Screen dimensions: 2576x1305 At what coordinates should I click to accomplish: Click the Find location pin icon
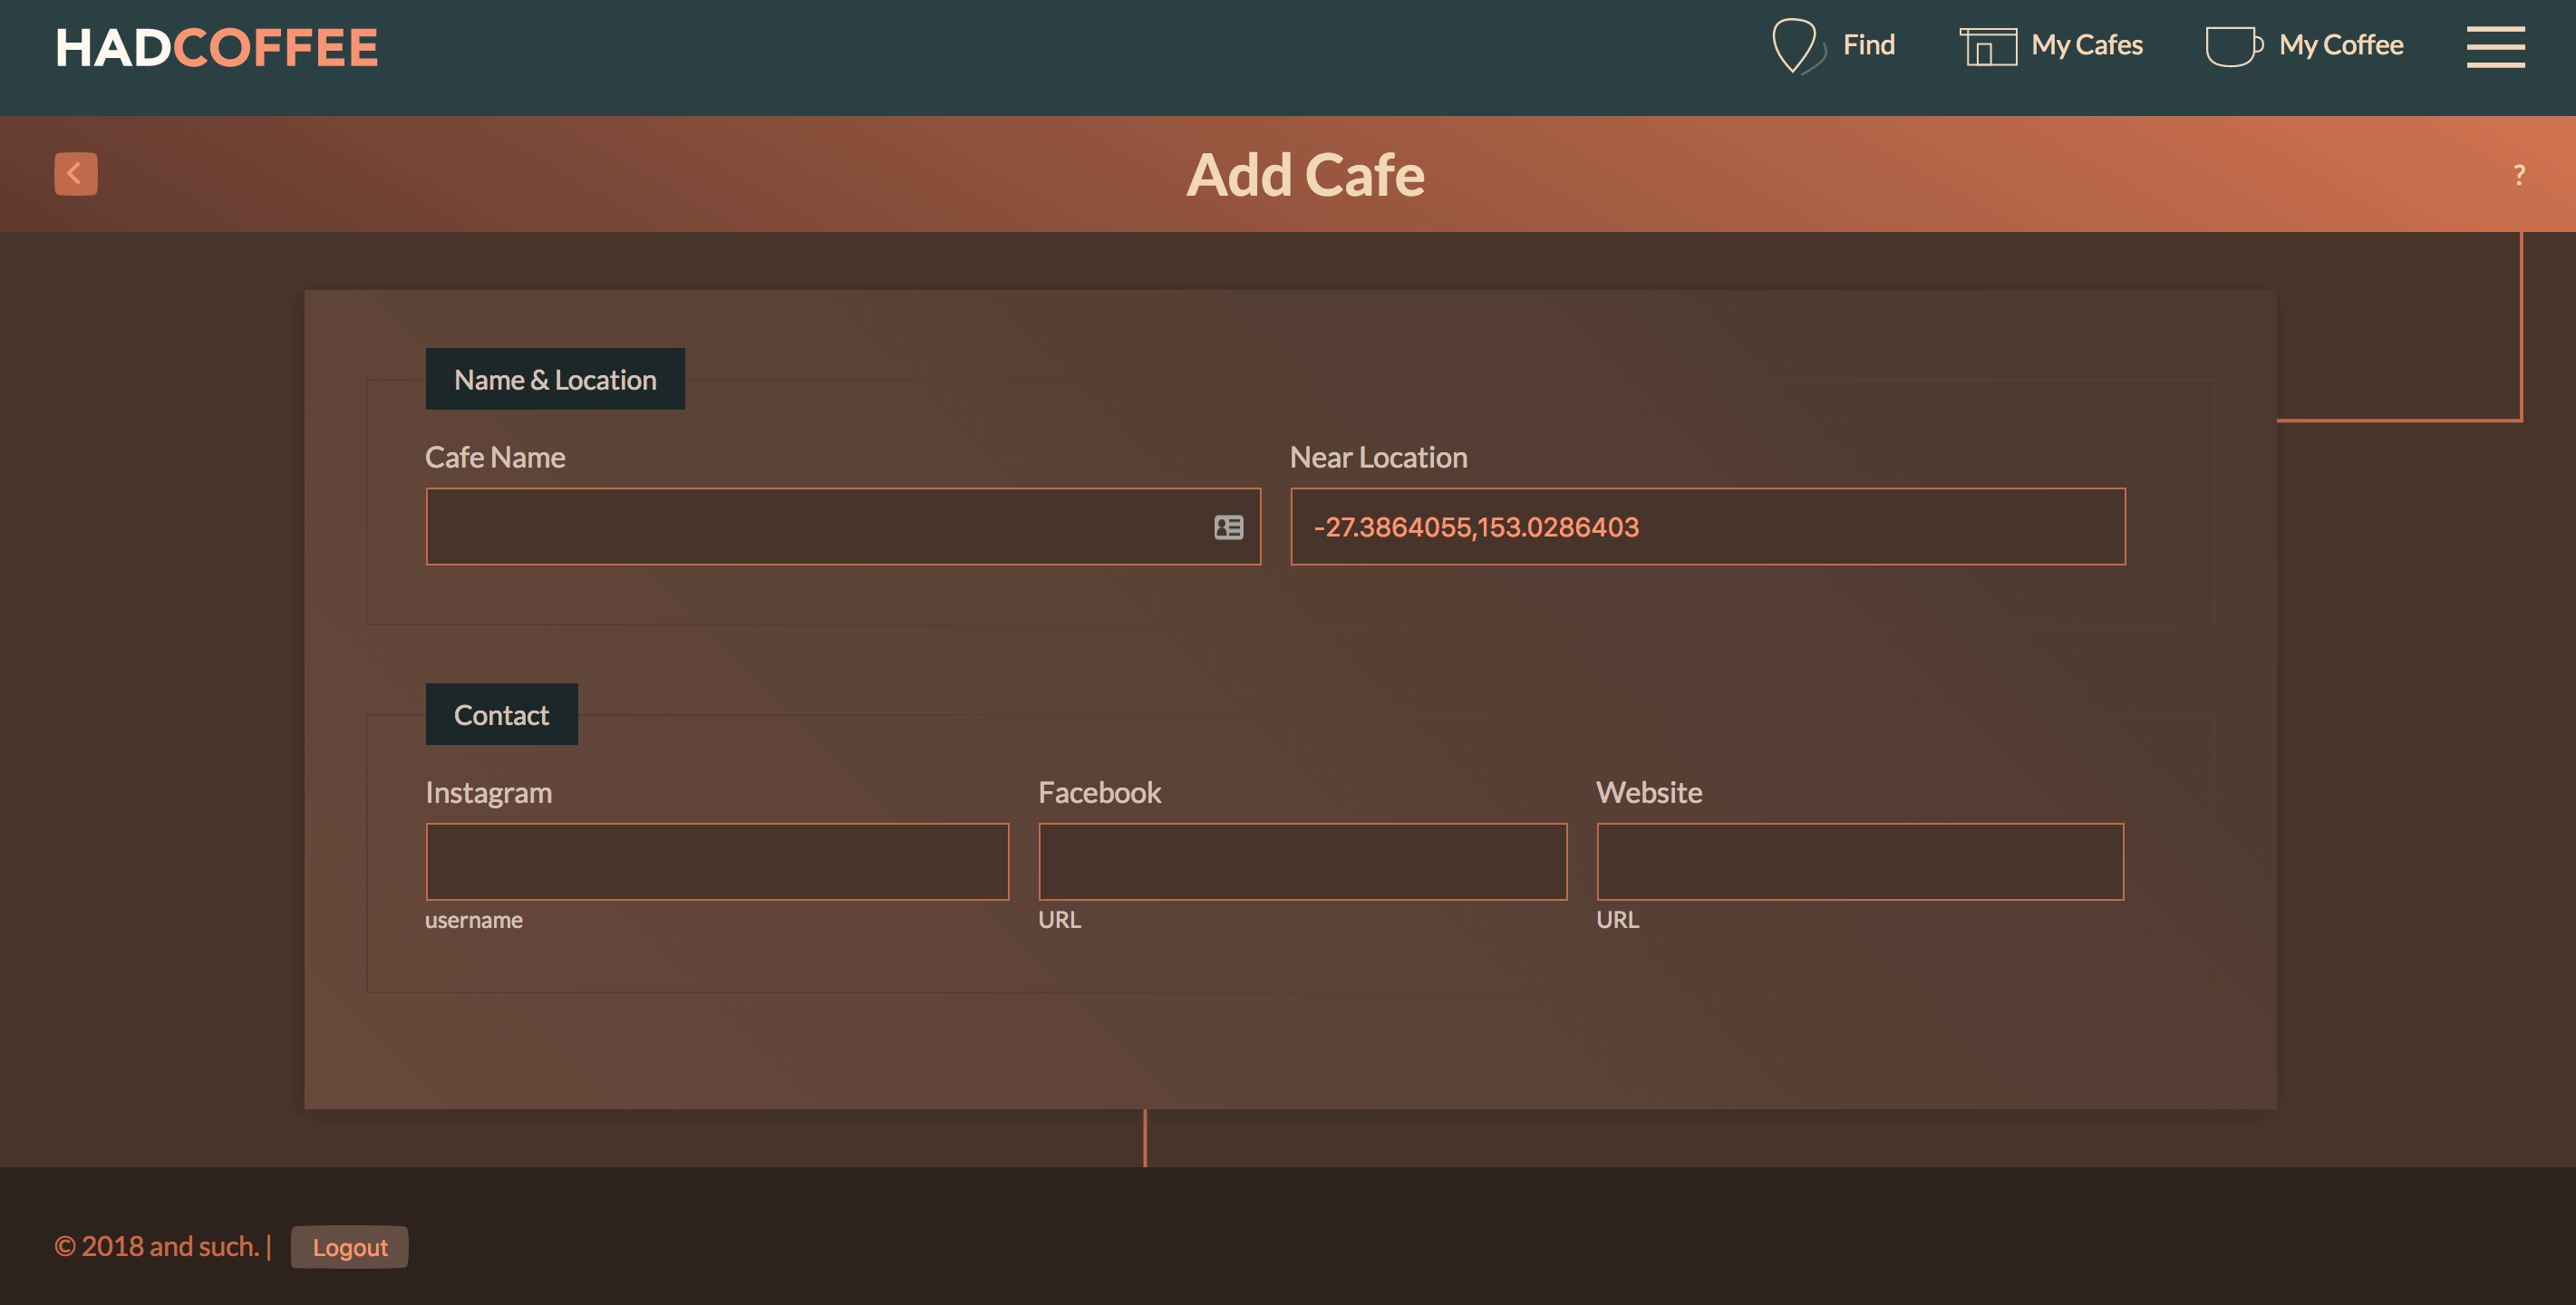[x=1795, y=46]
